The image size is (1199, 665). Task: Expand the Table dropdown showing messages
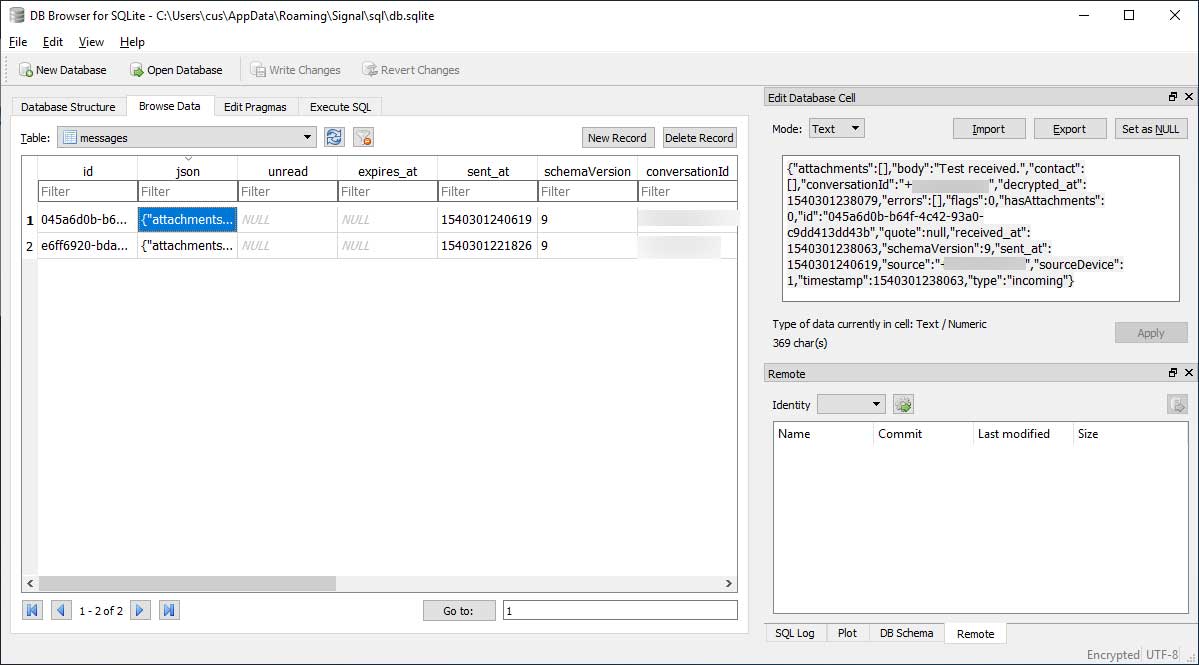187,138
